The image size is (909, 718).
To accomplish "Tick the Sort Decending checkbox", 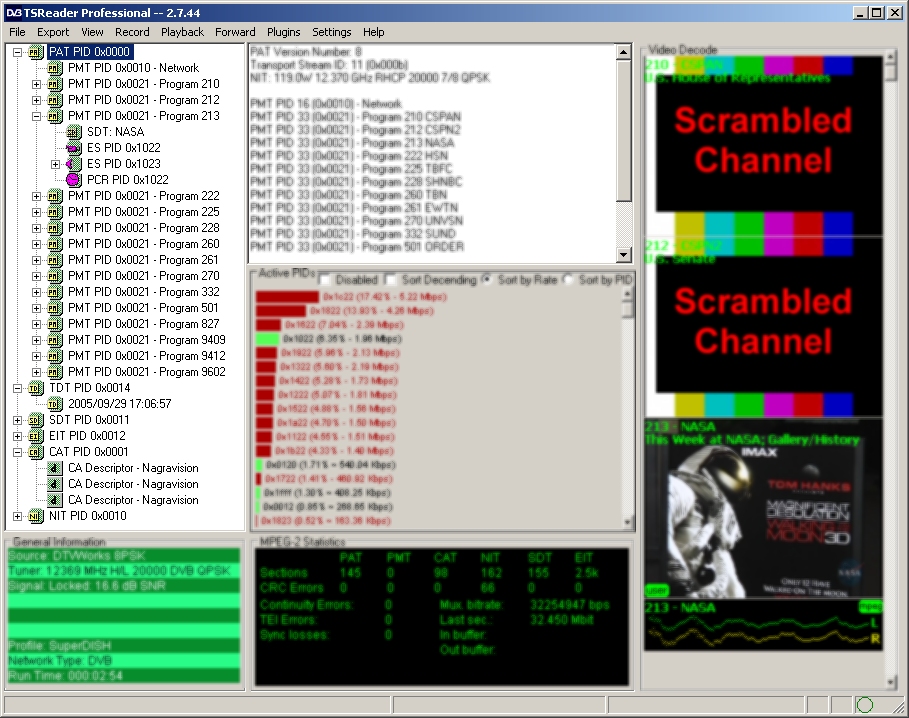I will point(392,280).
